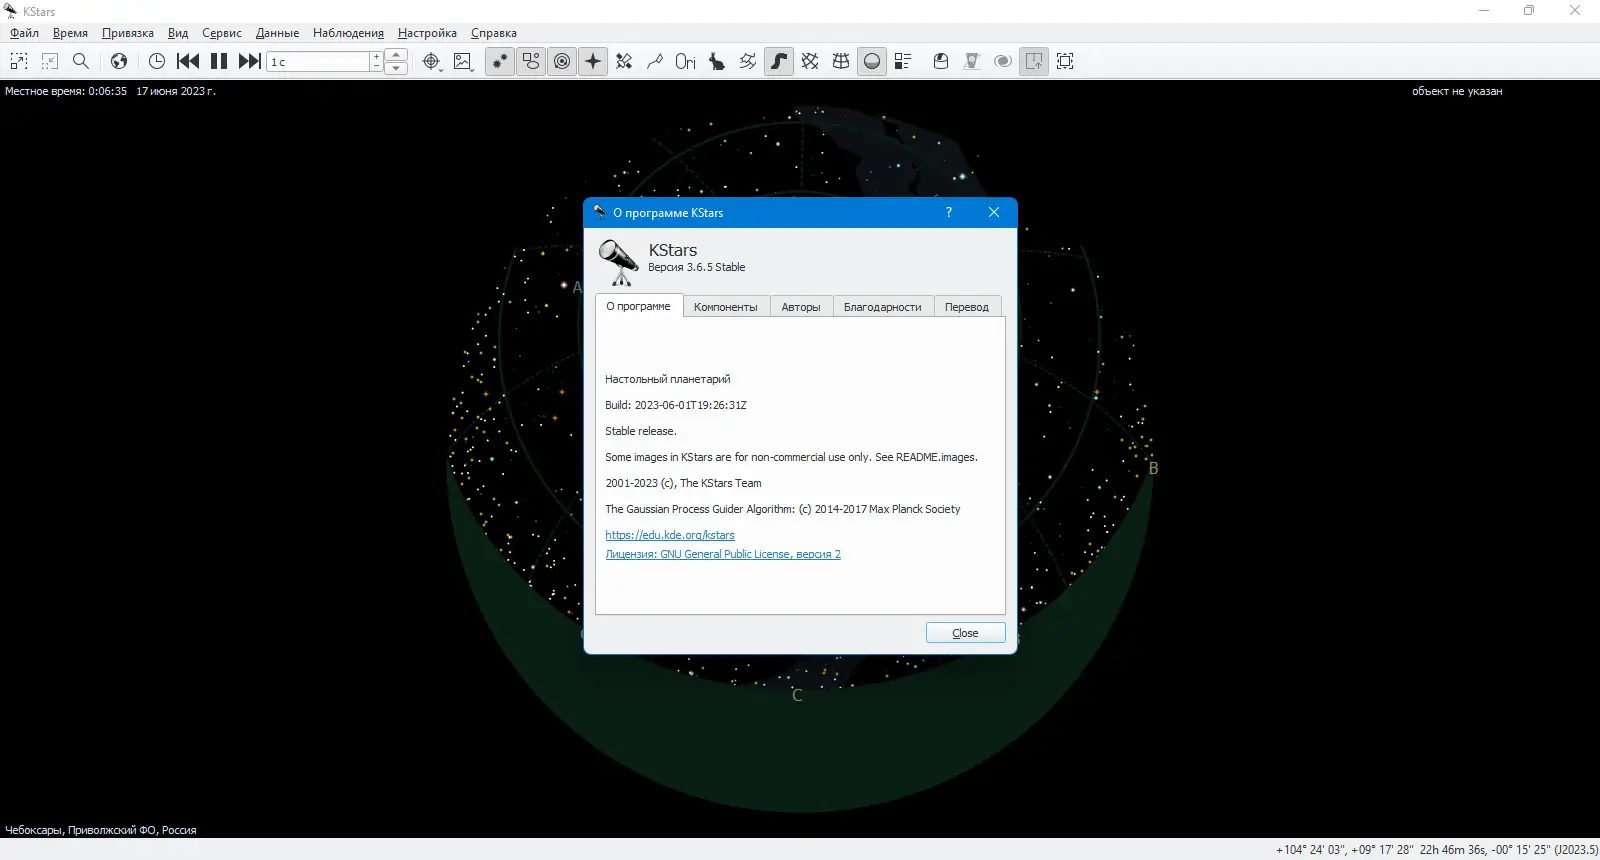The width and height of the screenshot is (1600, 860).
Task: Maximize the KStars main window
Action: 1529,11
